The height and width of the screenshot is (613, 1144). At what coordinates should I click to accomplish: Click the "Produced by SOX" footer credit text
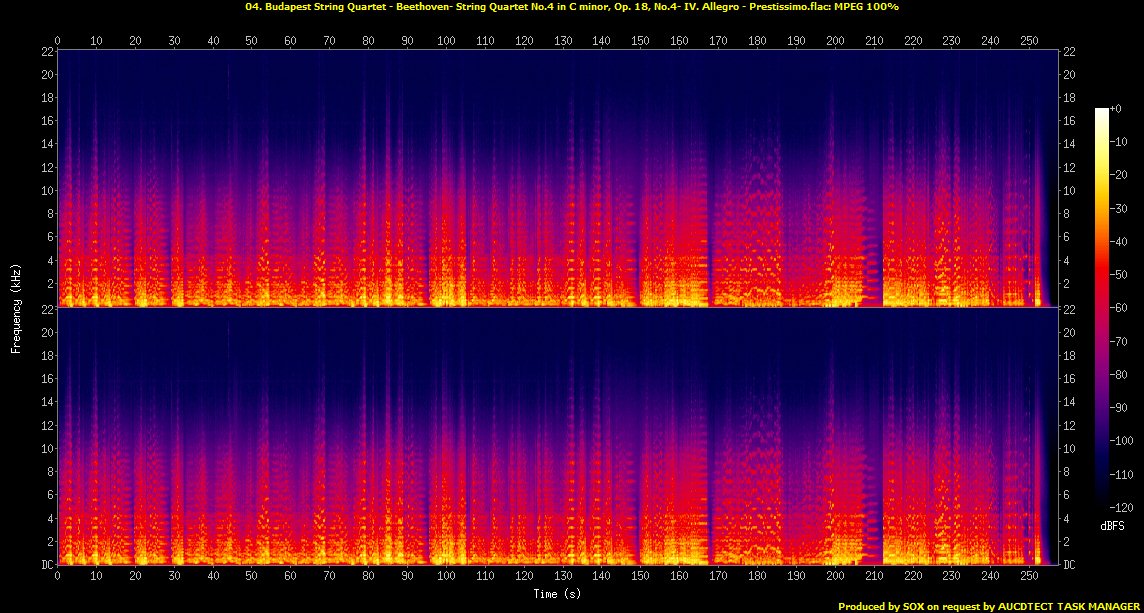click(987, 606)
